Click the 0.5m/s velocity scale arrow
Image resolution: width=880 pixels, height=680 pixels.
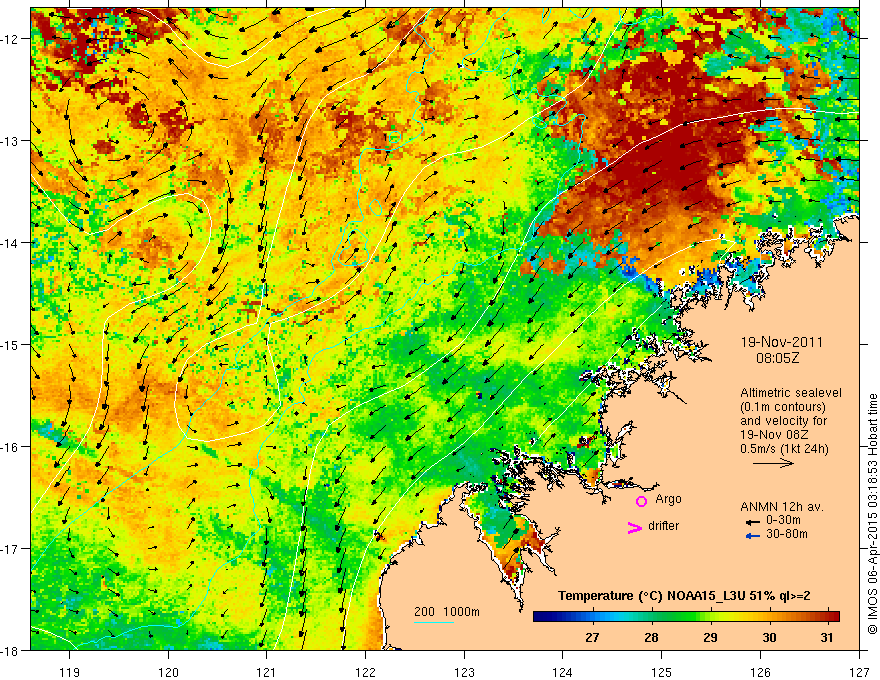773,463
